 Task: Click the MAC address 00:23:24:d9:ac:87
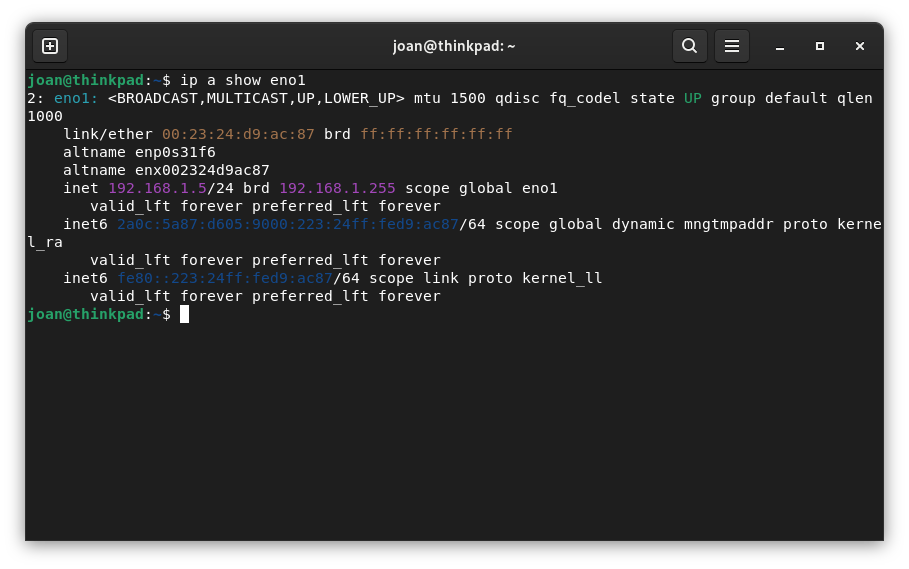tap(238, 134)
